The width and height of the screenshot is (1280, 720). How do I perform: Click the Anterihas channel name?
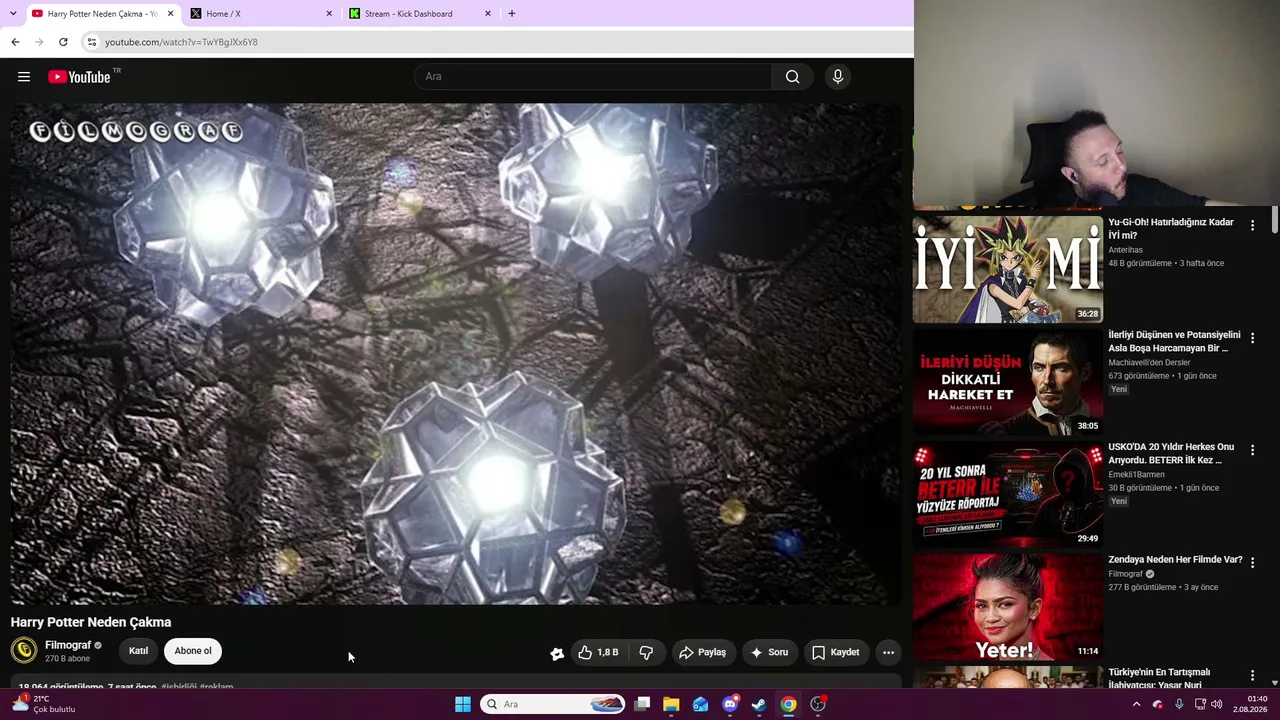(1125, 250)
